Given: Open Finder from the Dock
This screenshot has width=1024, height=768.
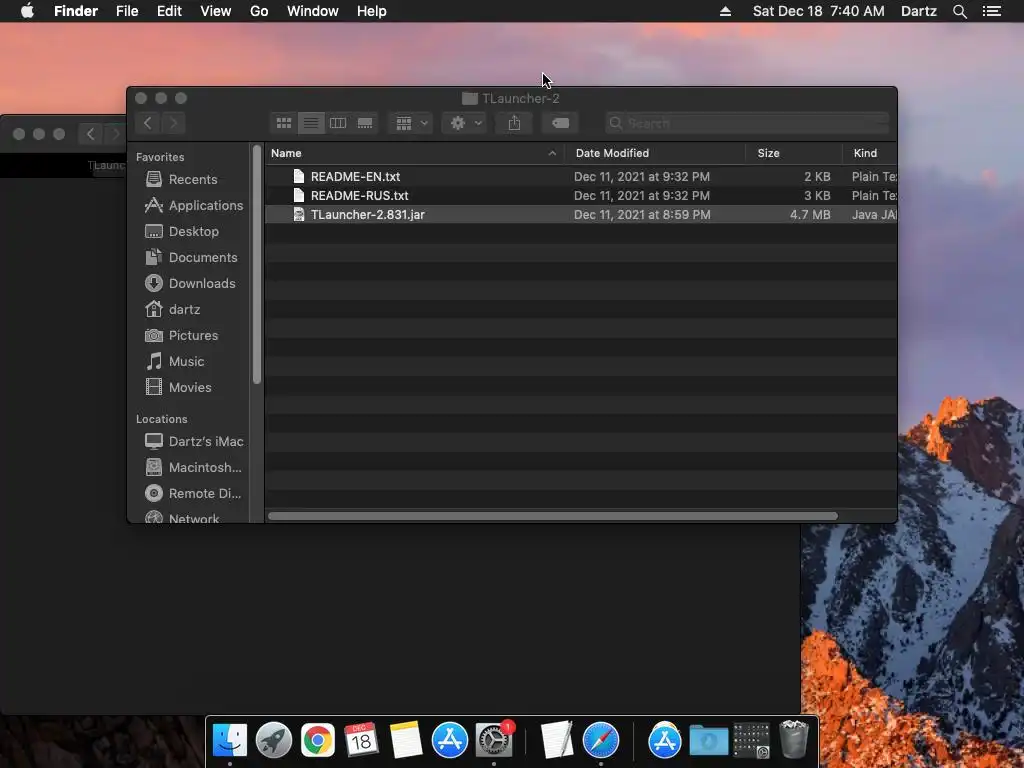Looking at the screenshot, I should click(230, 740).
